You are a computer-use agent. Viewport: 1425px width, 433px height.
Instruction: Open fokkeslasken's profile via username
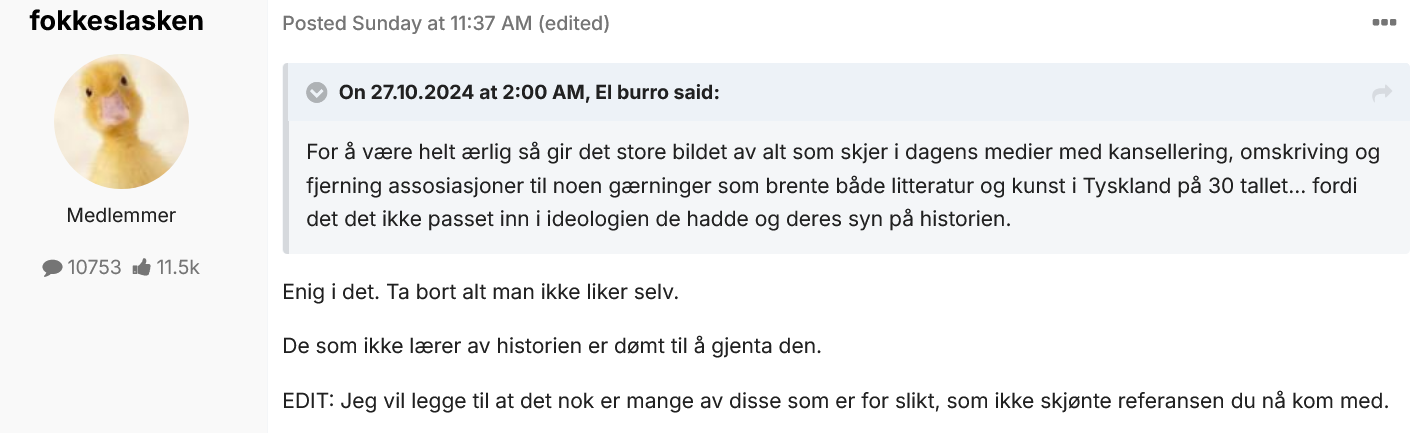[x=117, y=19]
